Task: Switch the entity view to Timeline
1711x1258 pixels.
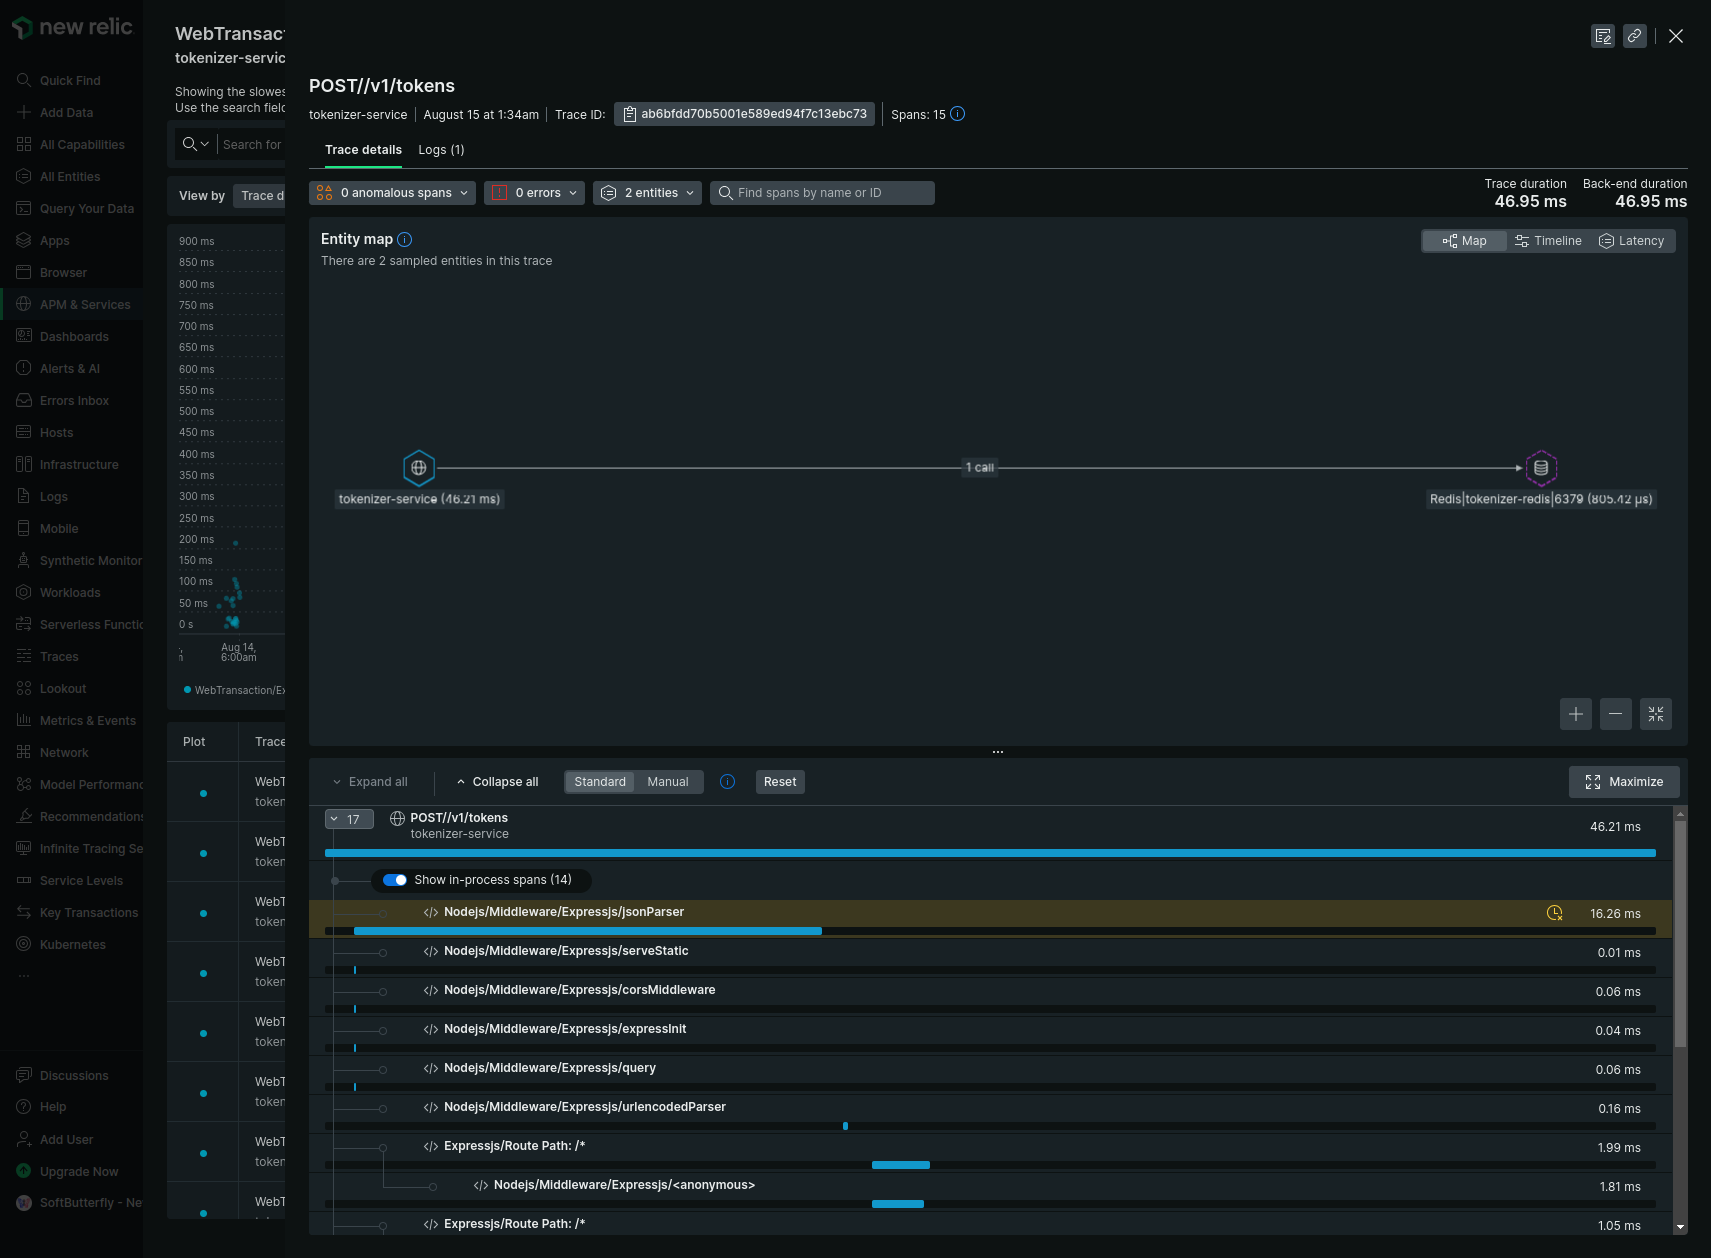Action: 1548,241
